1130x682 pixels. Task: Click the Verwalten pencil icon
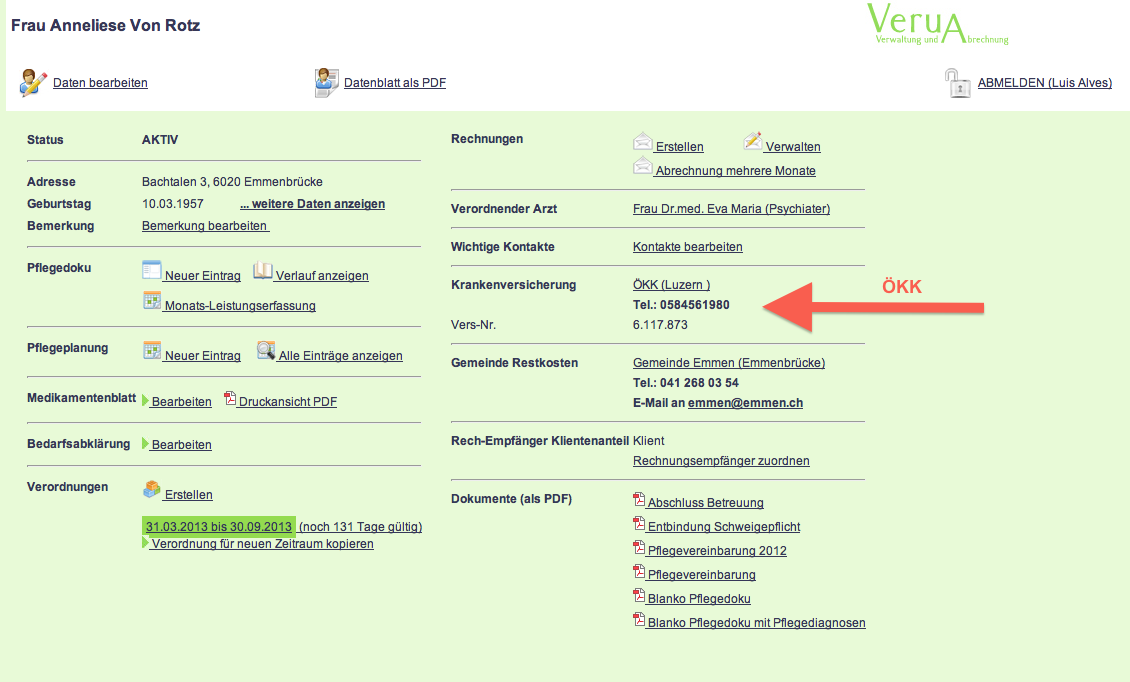coord(753,142)
